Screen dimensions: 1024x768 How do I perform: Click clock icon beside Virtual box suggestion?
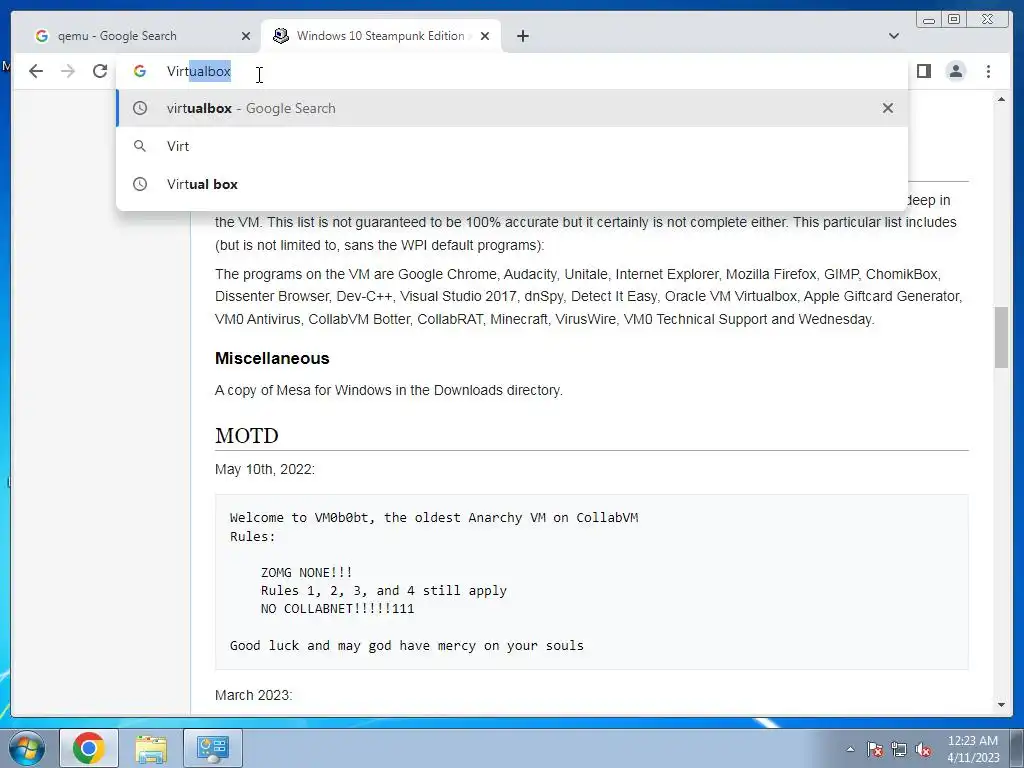(x=140, y=184)
